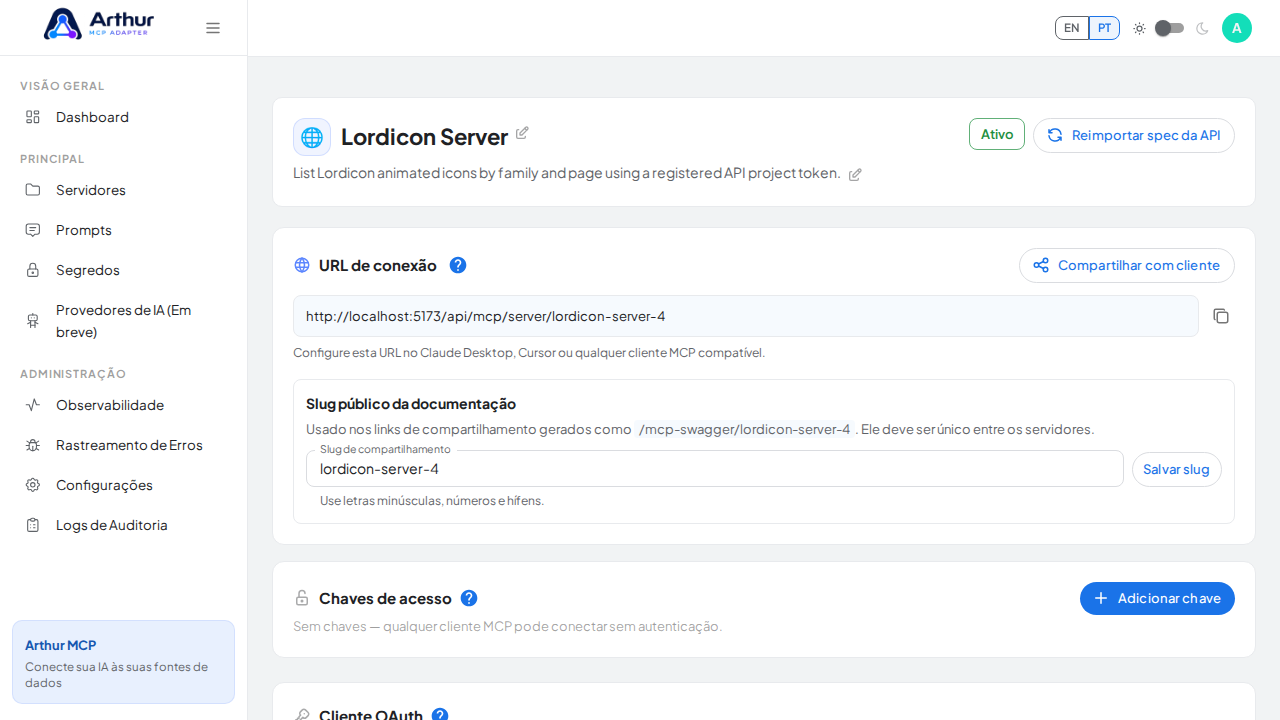Click the connection URL text box

tap(746, 316)
